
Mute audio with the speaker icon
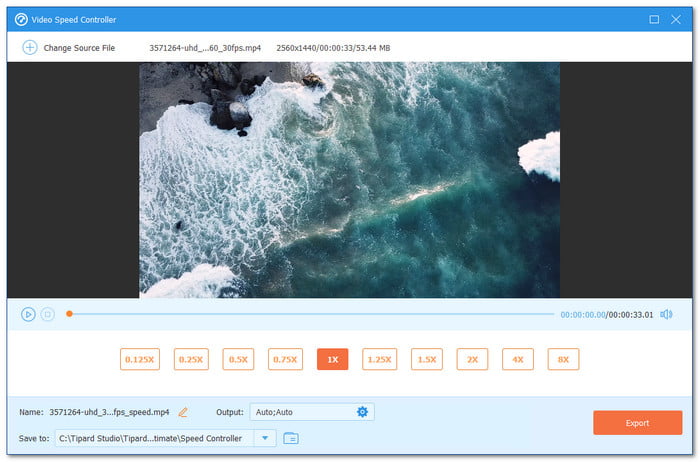coord(666,314)
